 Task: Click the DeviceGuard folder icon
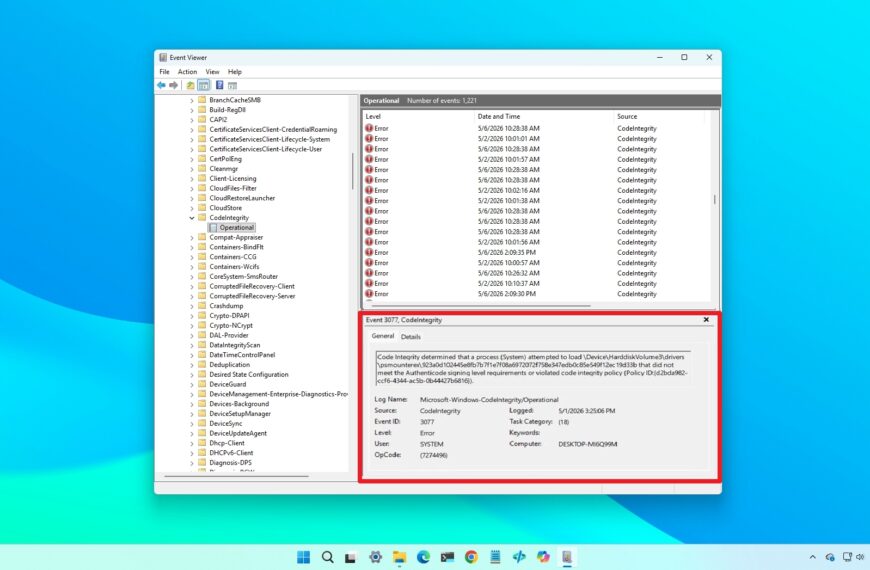click(x=202, y=384)
